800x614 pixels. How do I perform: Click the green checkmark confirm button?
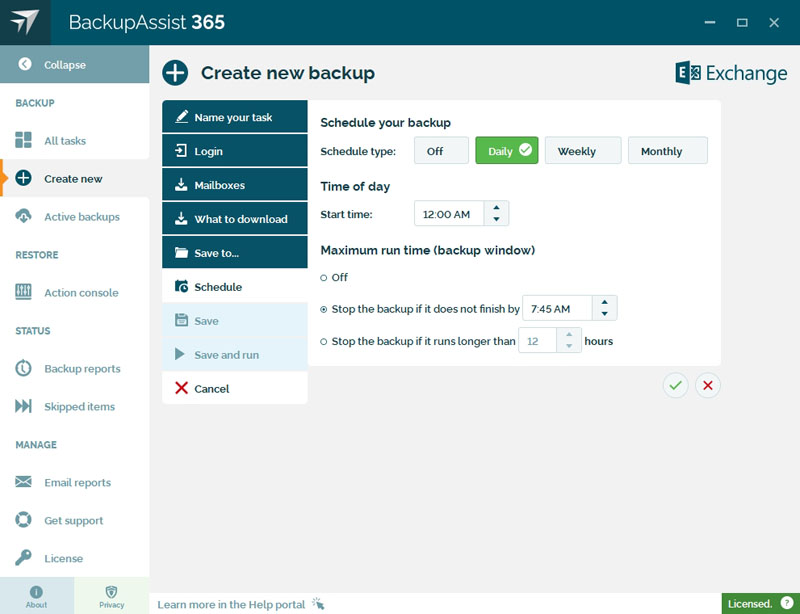(676, 385)
